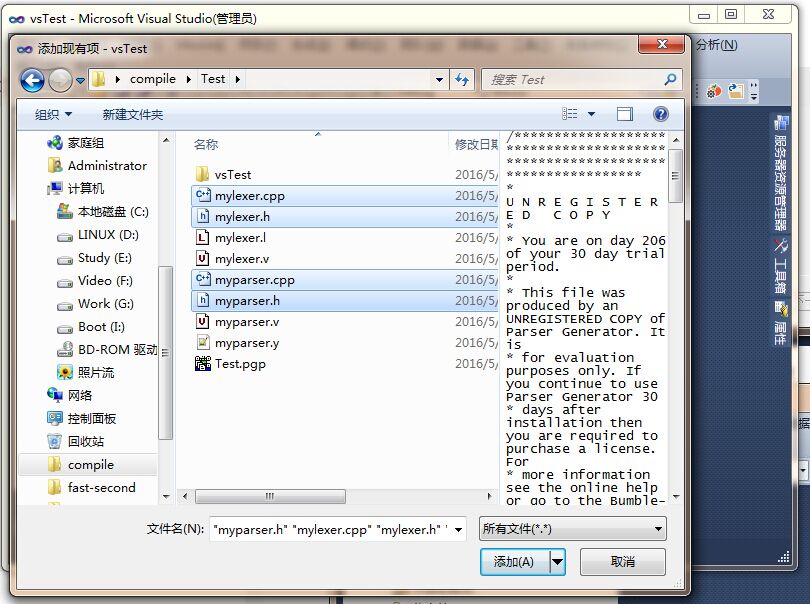Select compile folder in navigation pane
The height and width of the screenshot is (604, 810).
tap(90, 464)
